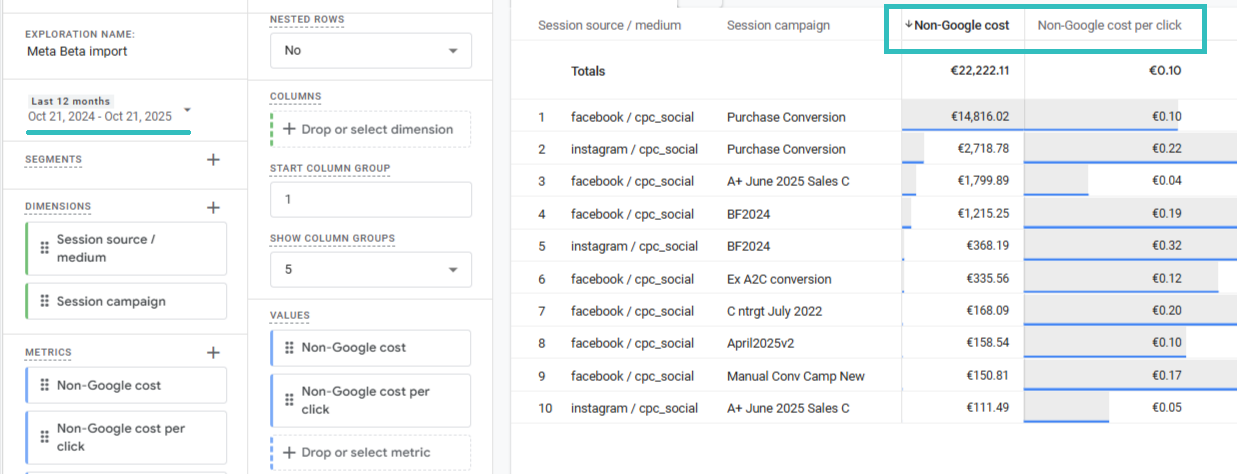The height and width of the screenshot is (474, 1237).
Task: Grab drag handle of Session campaign dimension
Action: click(x=44, y=302)
